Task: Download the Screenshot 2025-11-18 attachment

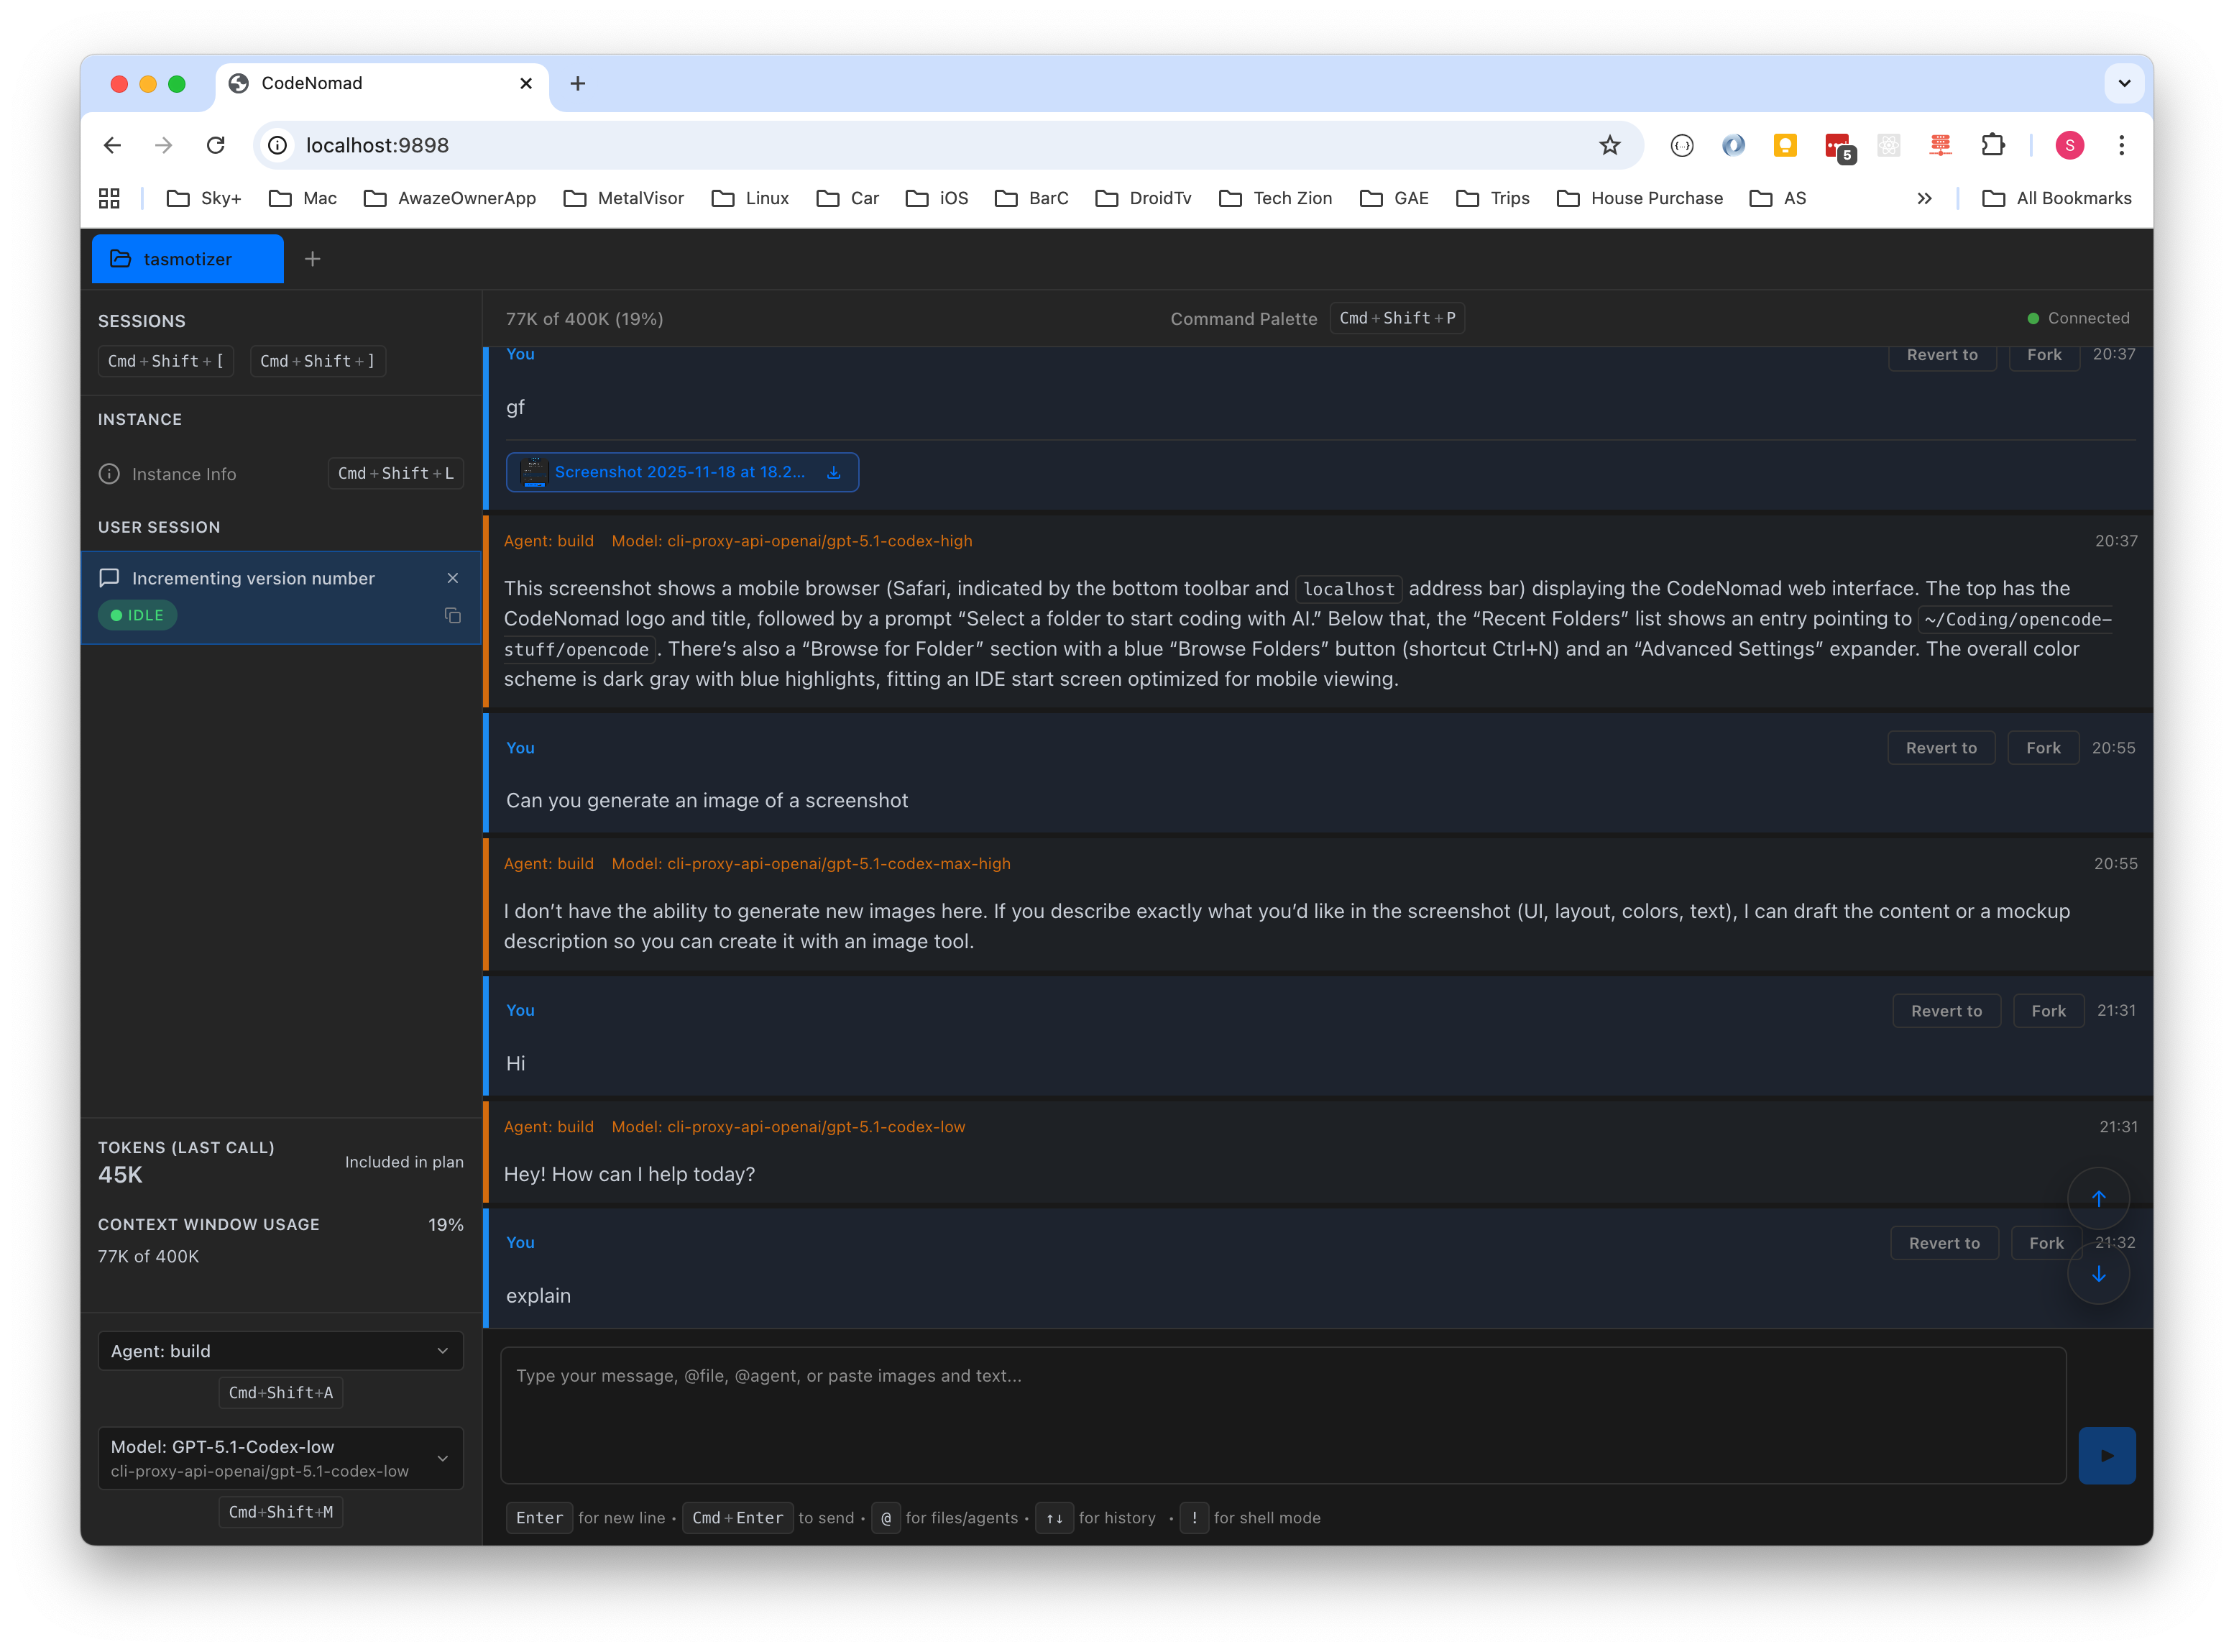Action: [x=833, y=472]
